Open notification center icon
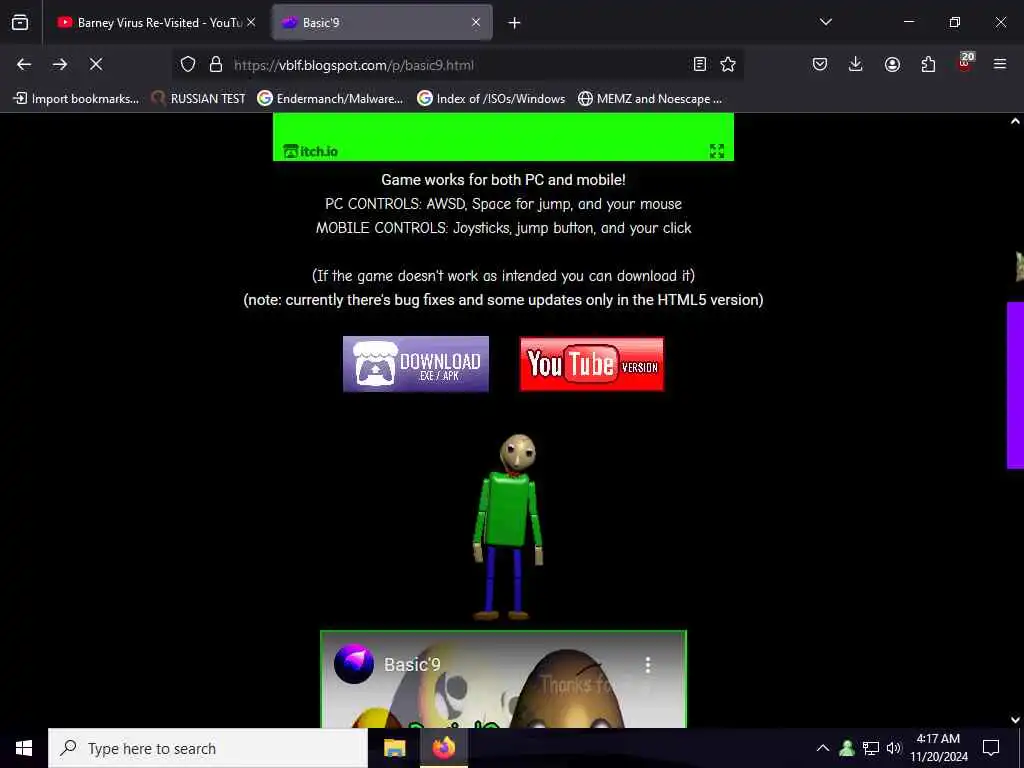Screen dimensions: 1024x768 (991, 748)
